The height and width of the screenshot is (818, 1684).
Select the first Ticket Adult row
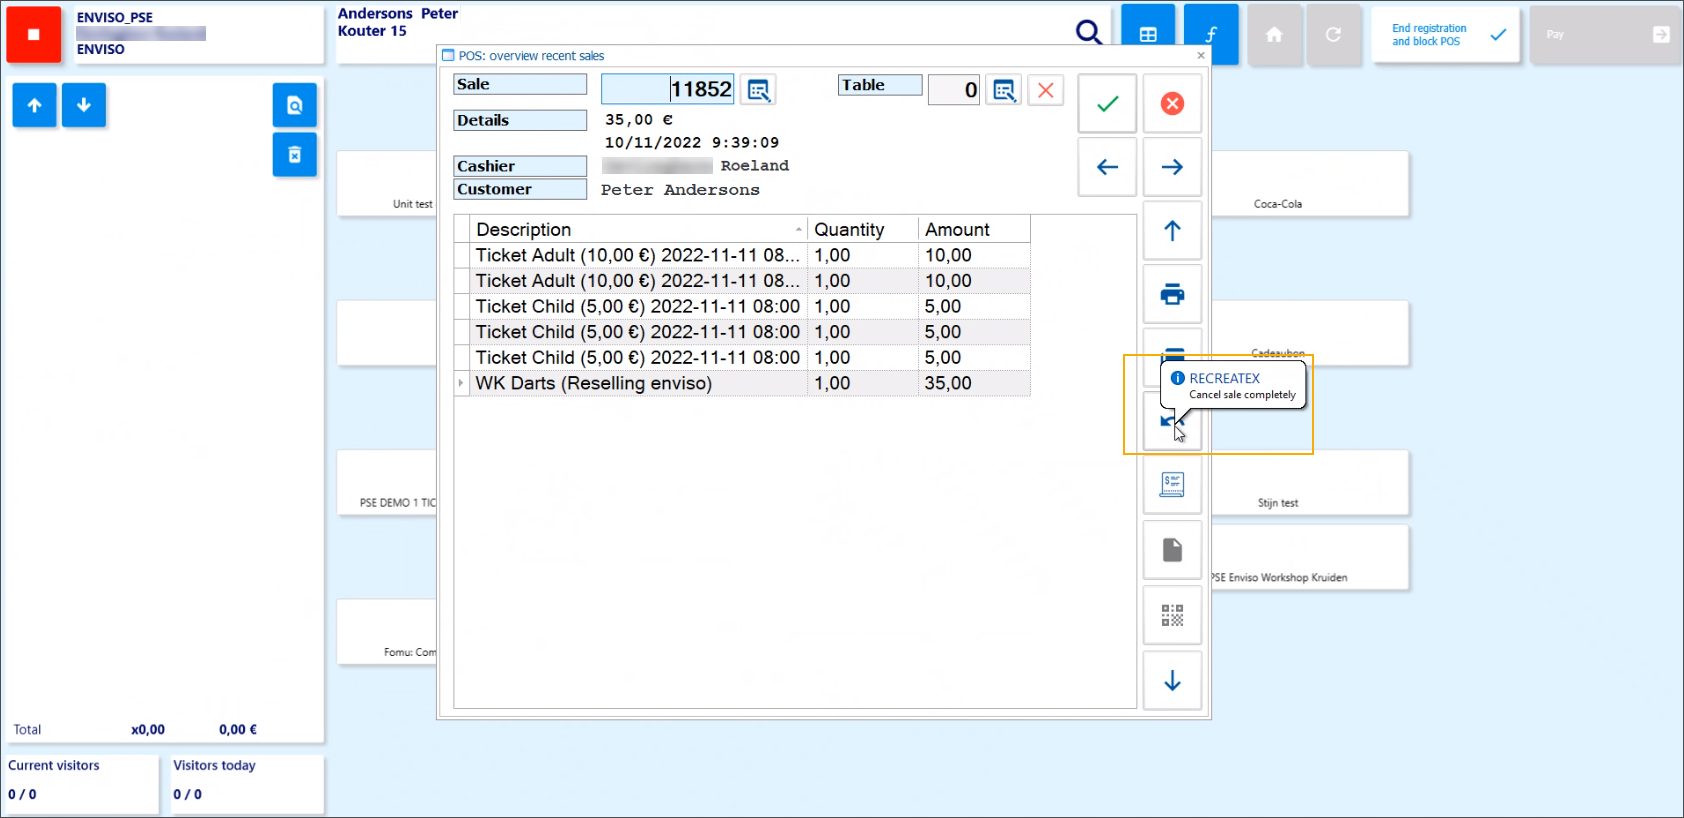[x=638, y=256]
